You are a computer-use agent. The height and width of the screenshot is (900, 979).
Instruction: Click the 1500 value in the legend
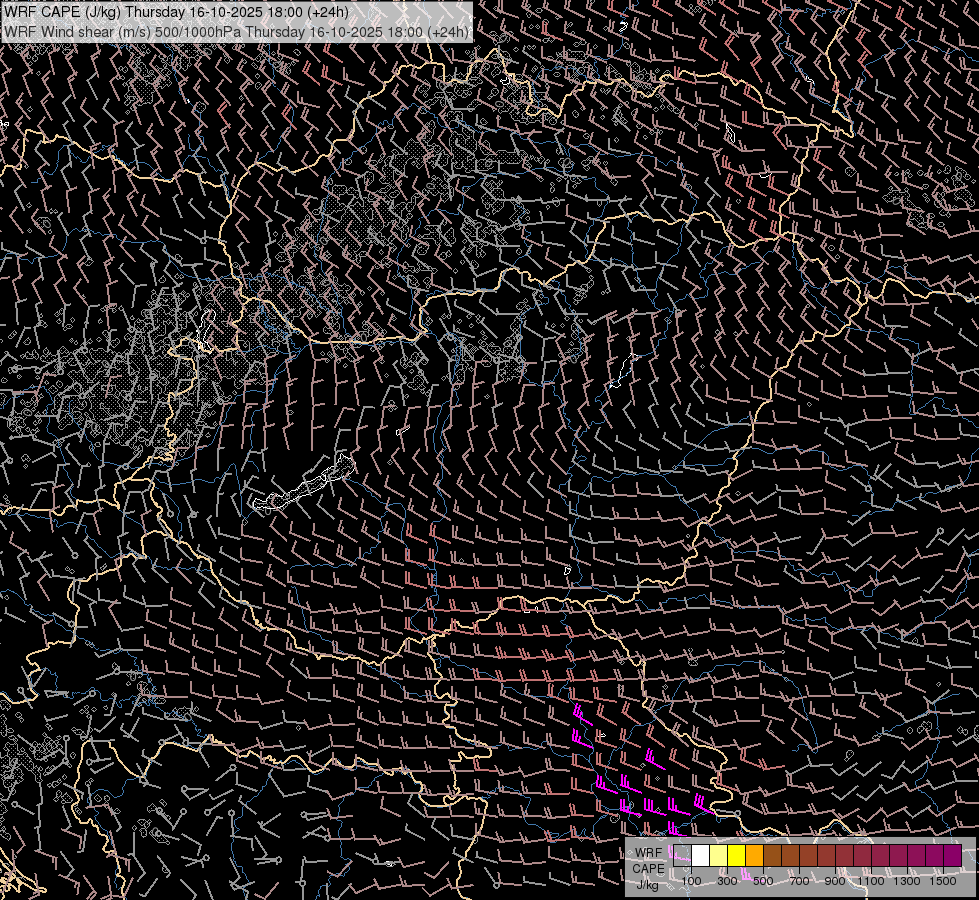pos(943,881)
